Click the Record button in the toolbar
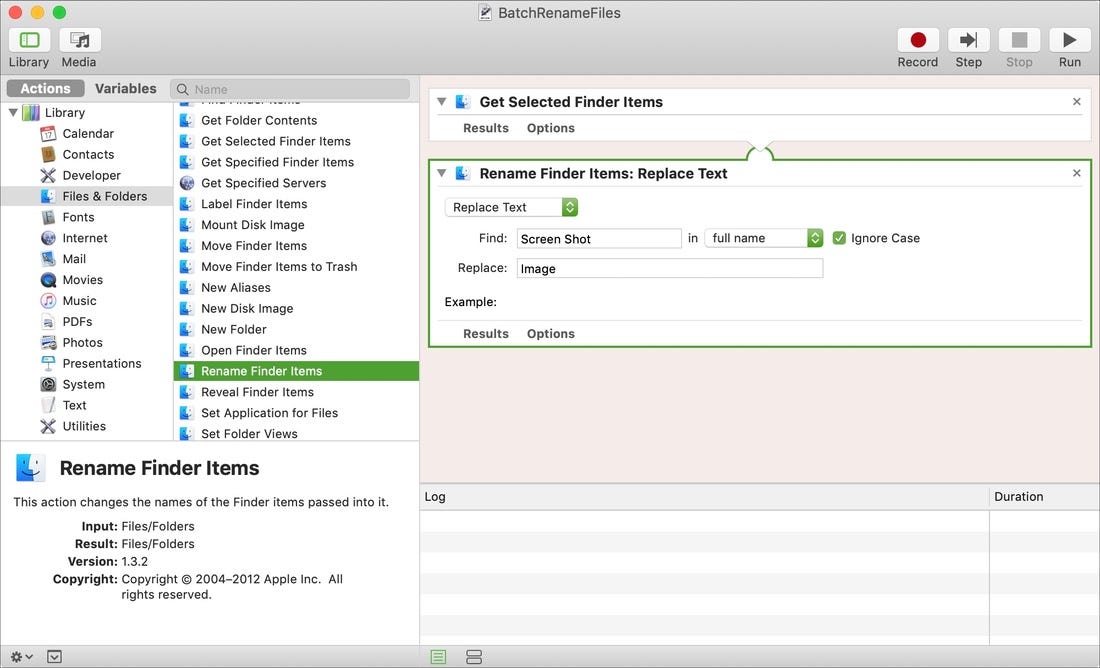Screen dimensions: 1100x668 click(918, 40)
